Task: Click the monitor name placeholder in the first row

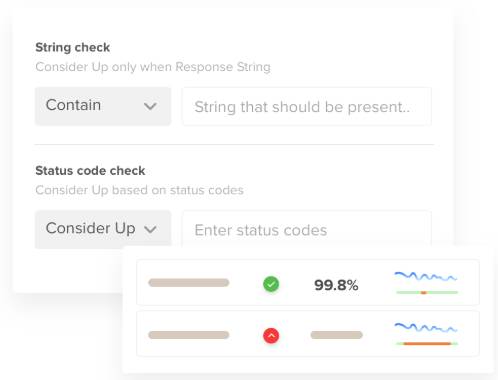Action: [x=189, y=283]
